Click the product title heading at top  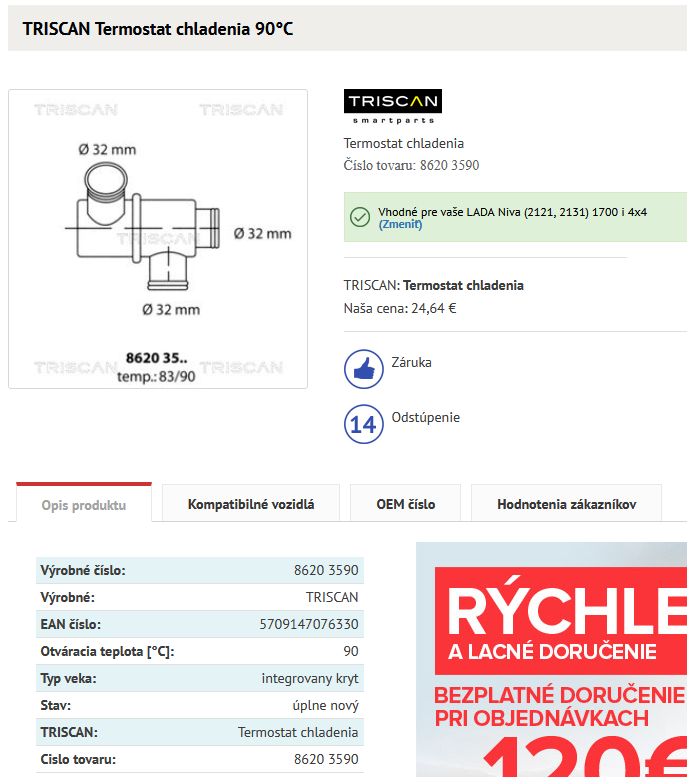click(158, 29)
